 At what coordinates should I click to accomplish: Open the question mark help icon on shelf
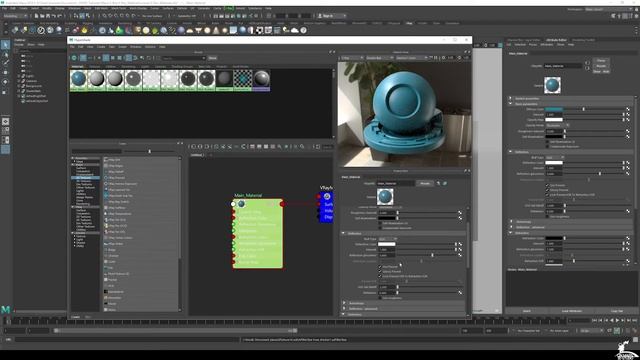[x=304, y=30]
